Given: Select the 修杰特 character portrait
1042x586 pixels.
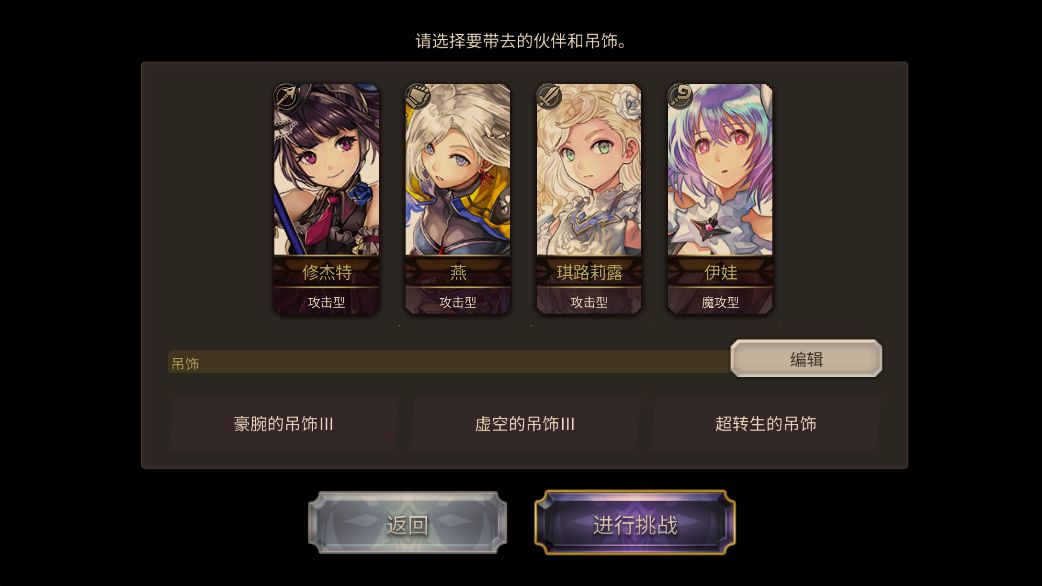Looking at the screenshot, I should [x=326, y=169].
